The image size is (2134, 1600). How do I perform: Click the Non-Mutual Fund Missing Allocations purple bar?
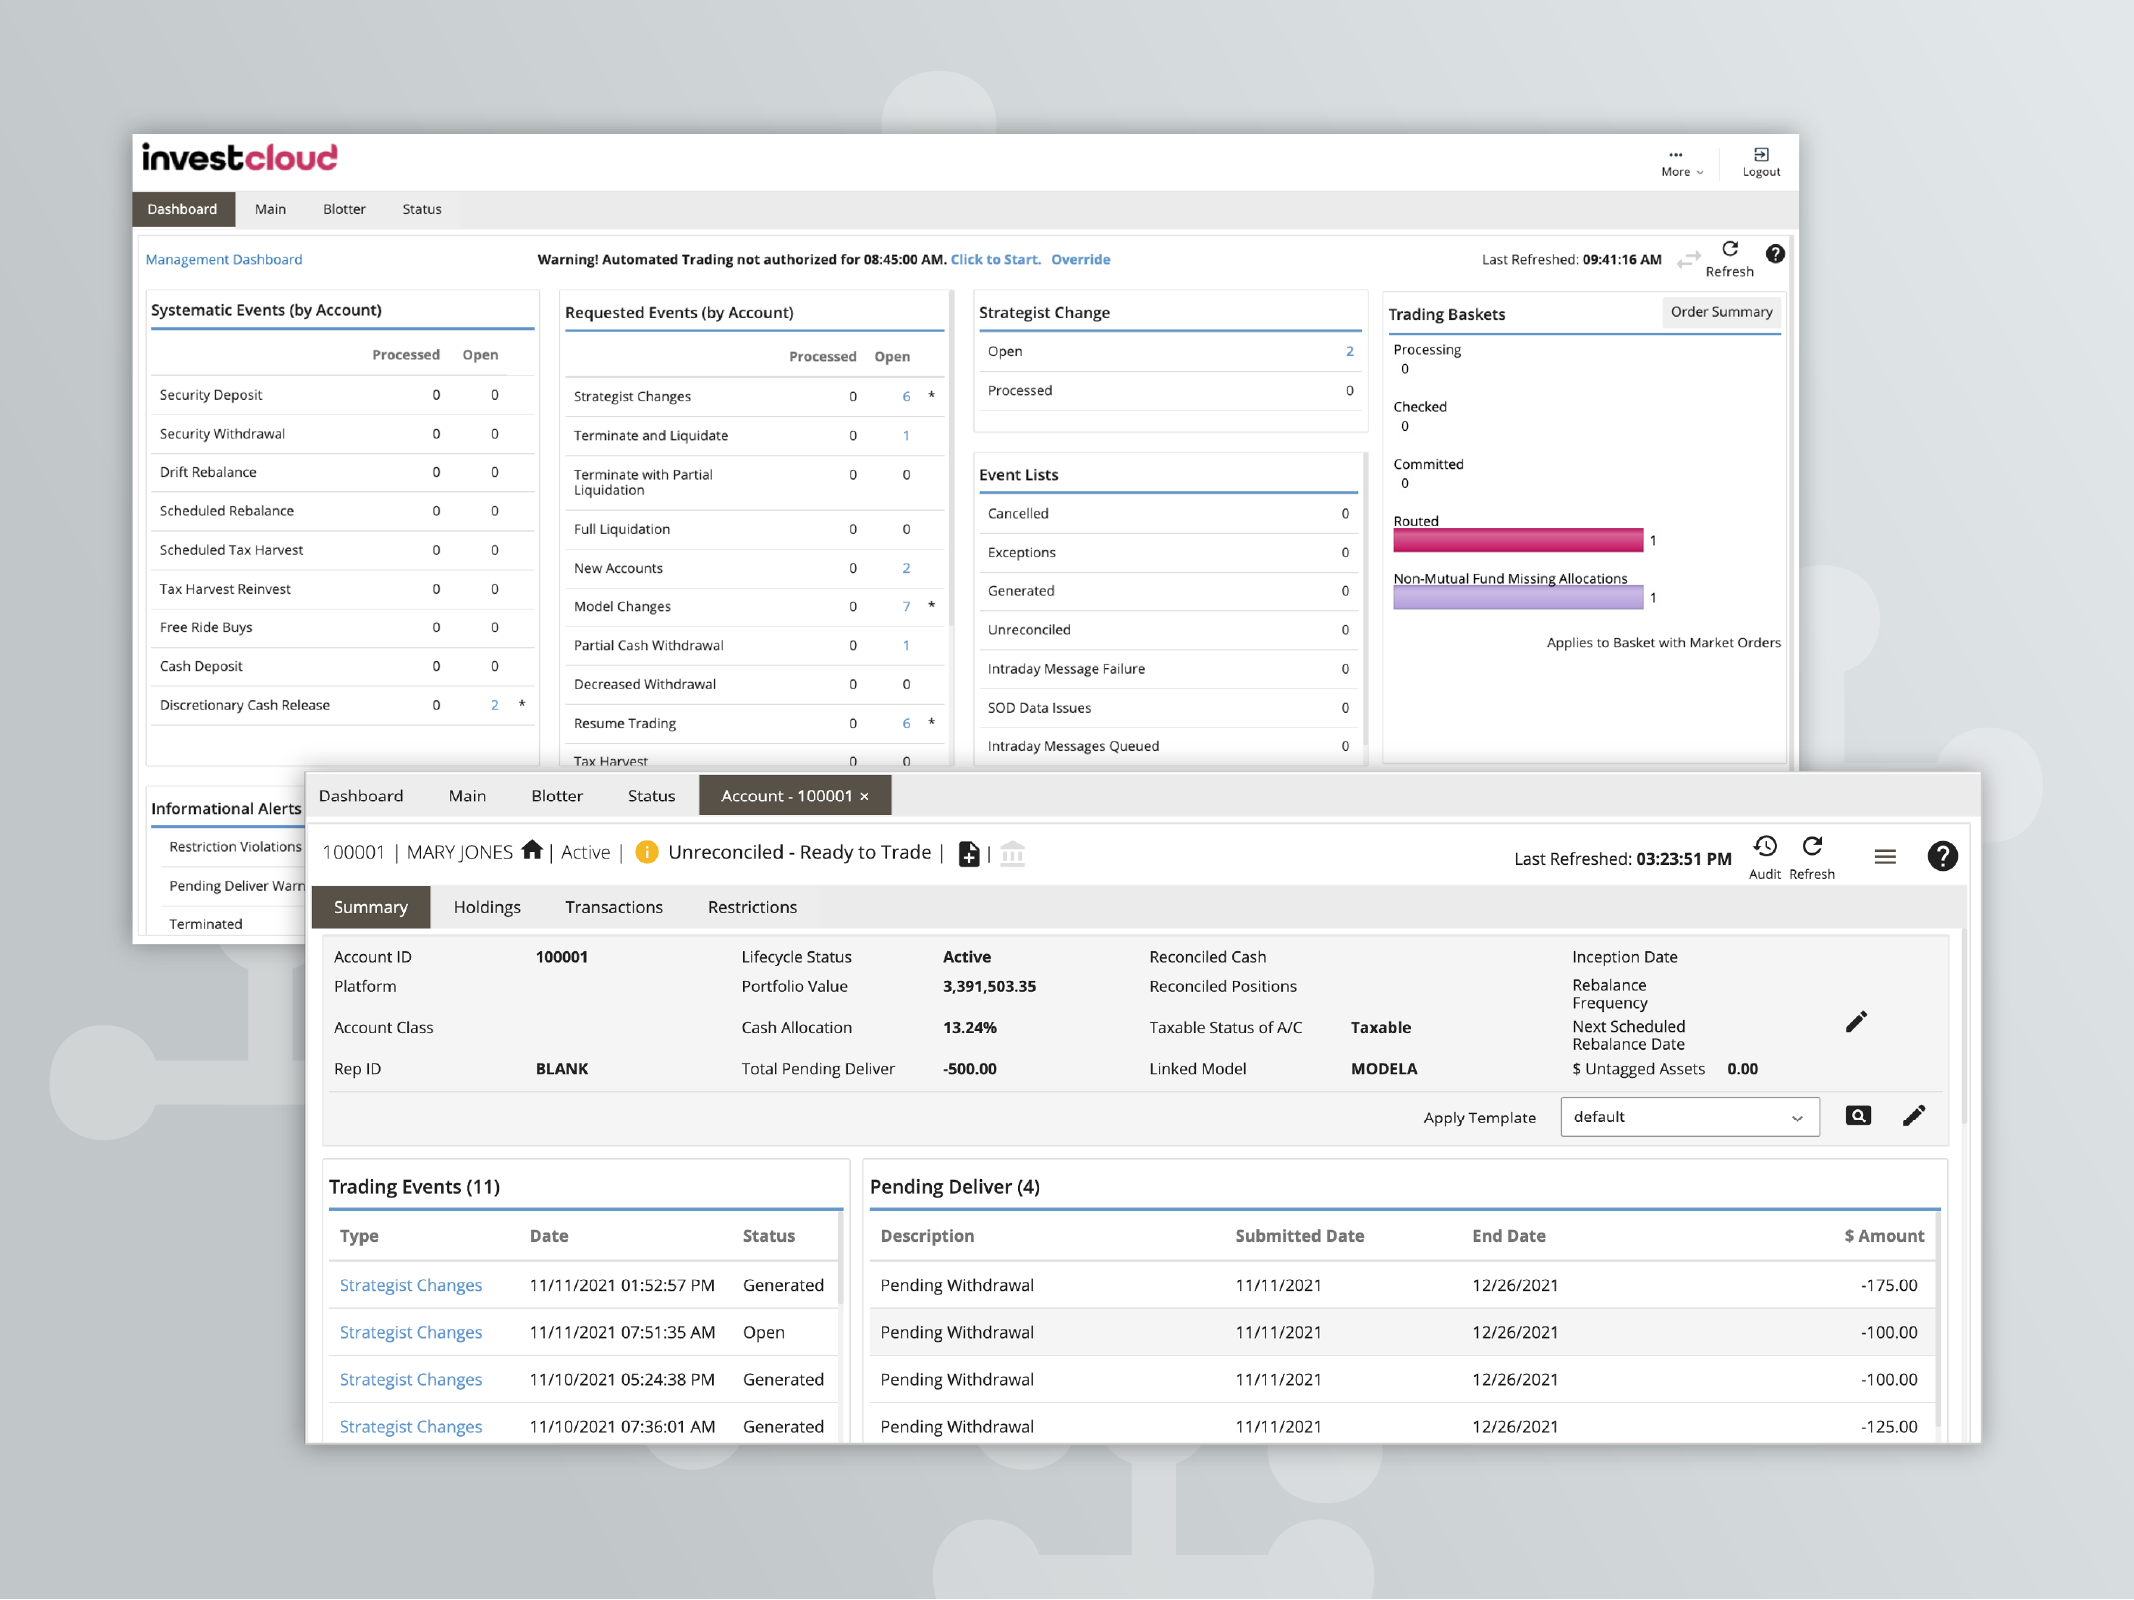click(1518, 598)
